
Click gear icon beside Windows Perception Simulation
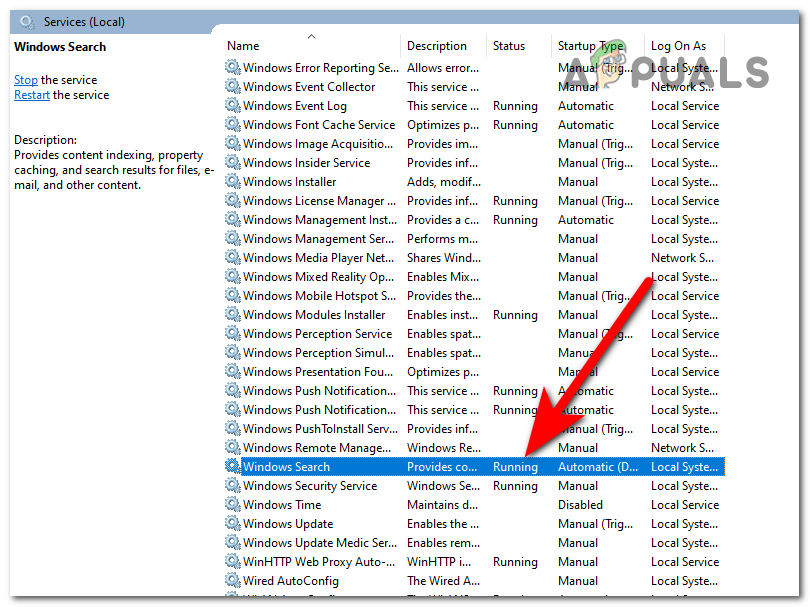coord(233,352)
